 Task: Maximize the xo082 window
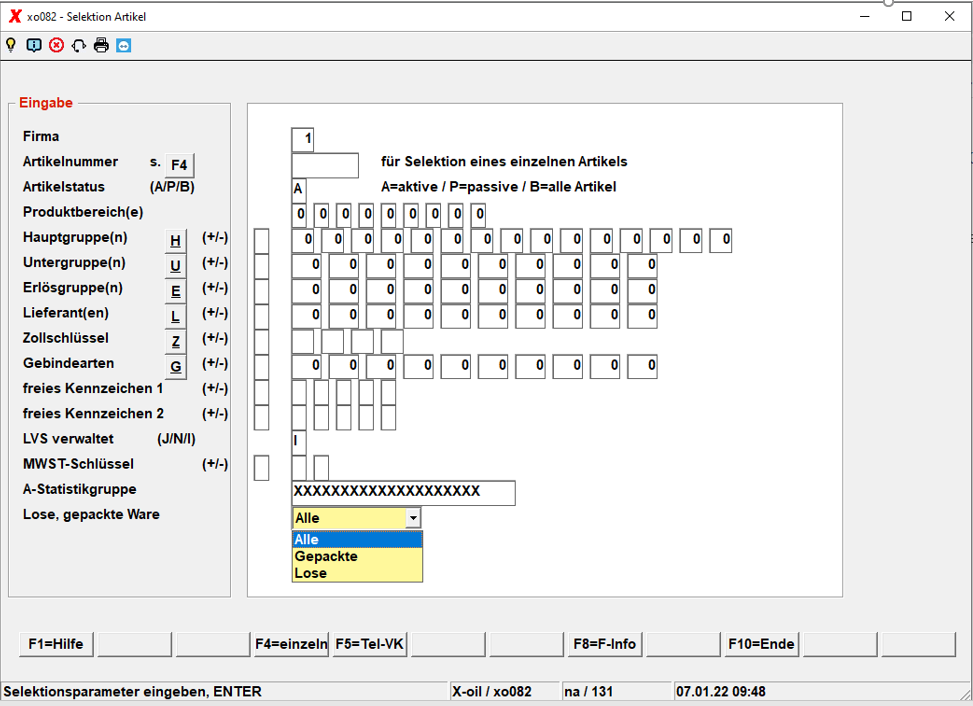pyautogui.click(x=907, y=16)
